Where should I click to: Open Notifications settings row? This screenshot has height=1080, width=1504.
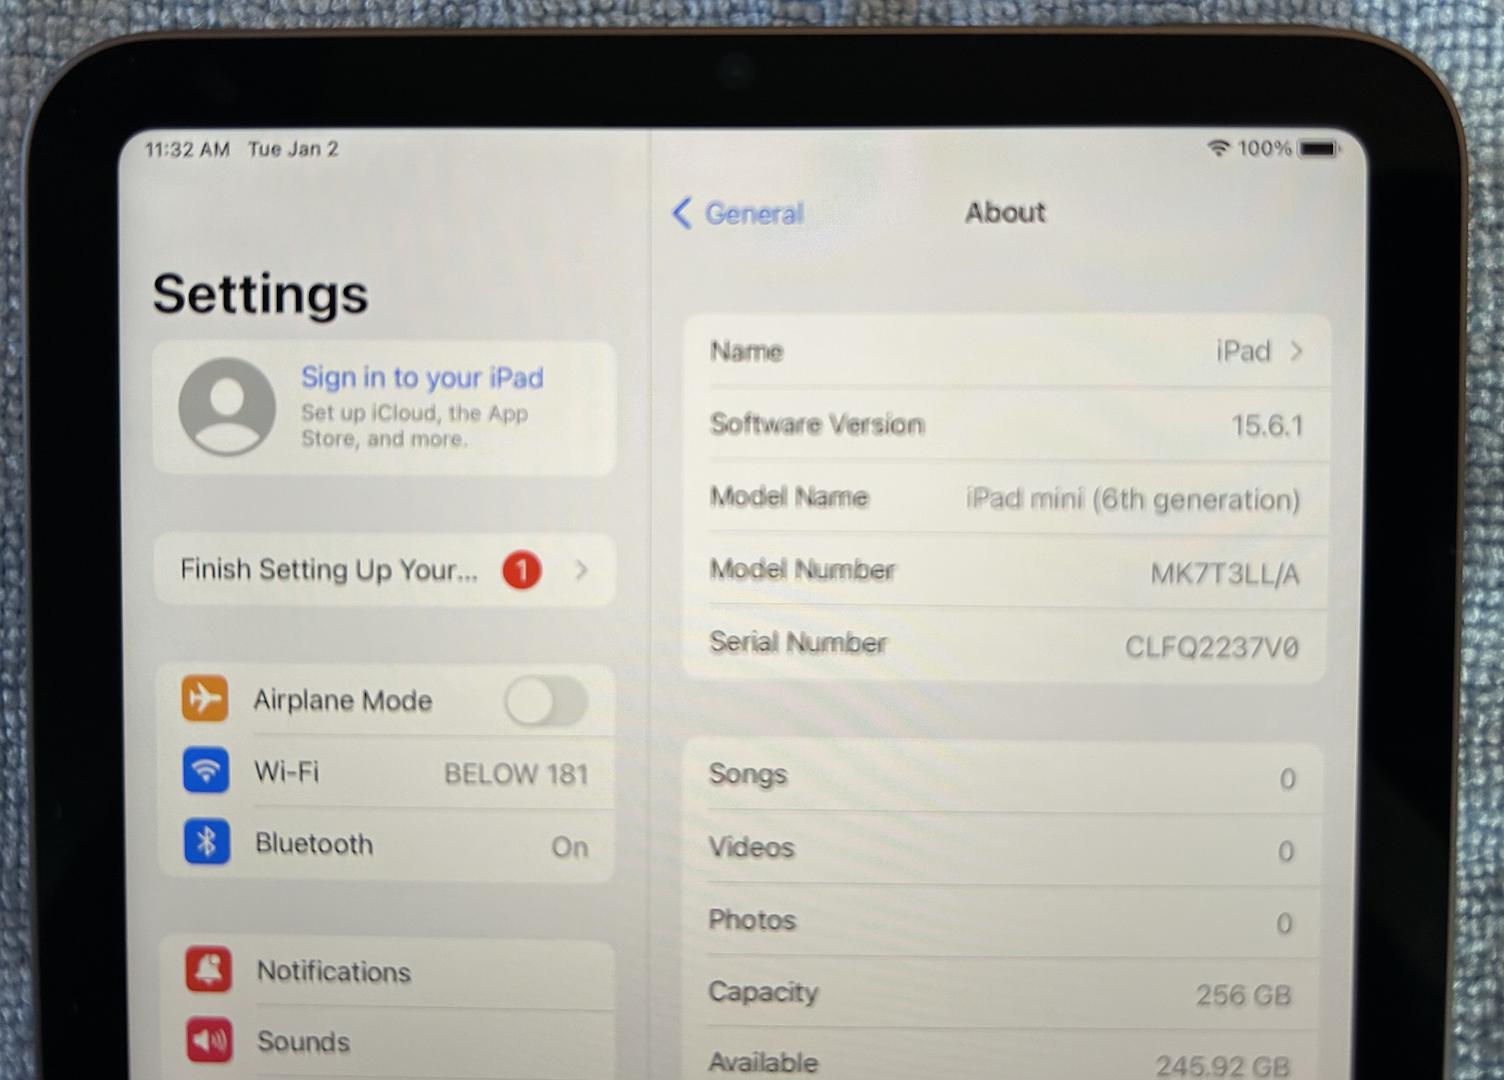point(387,972)
